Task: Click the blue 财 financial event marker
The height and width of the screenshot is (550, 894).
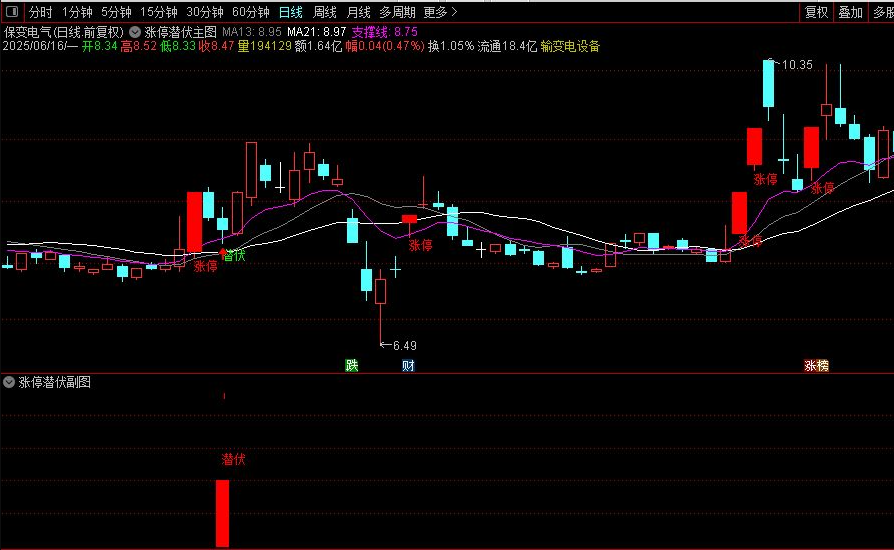Action: (x=408, y=365)
